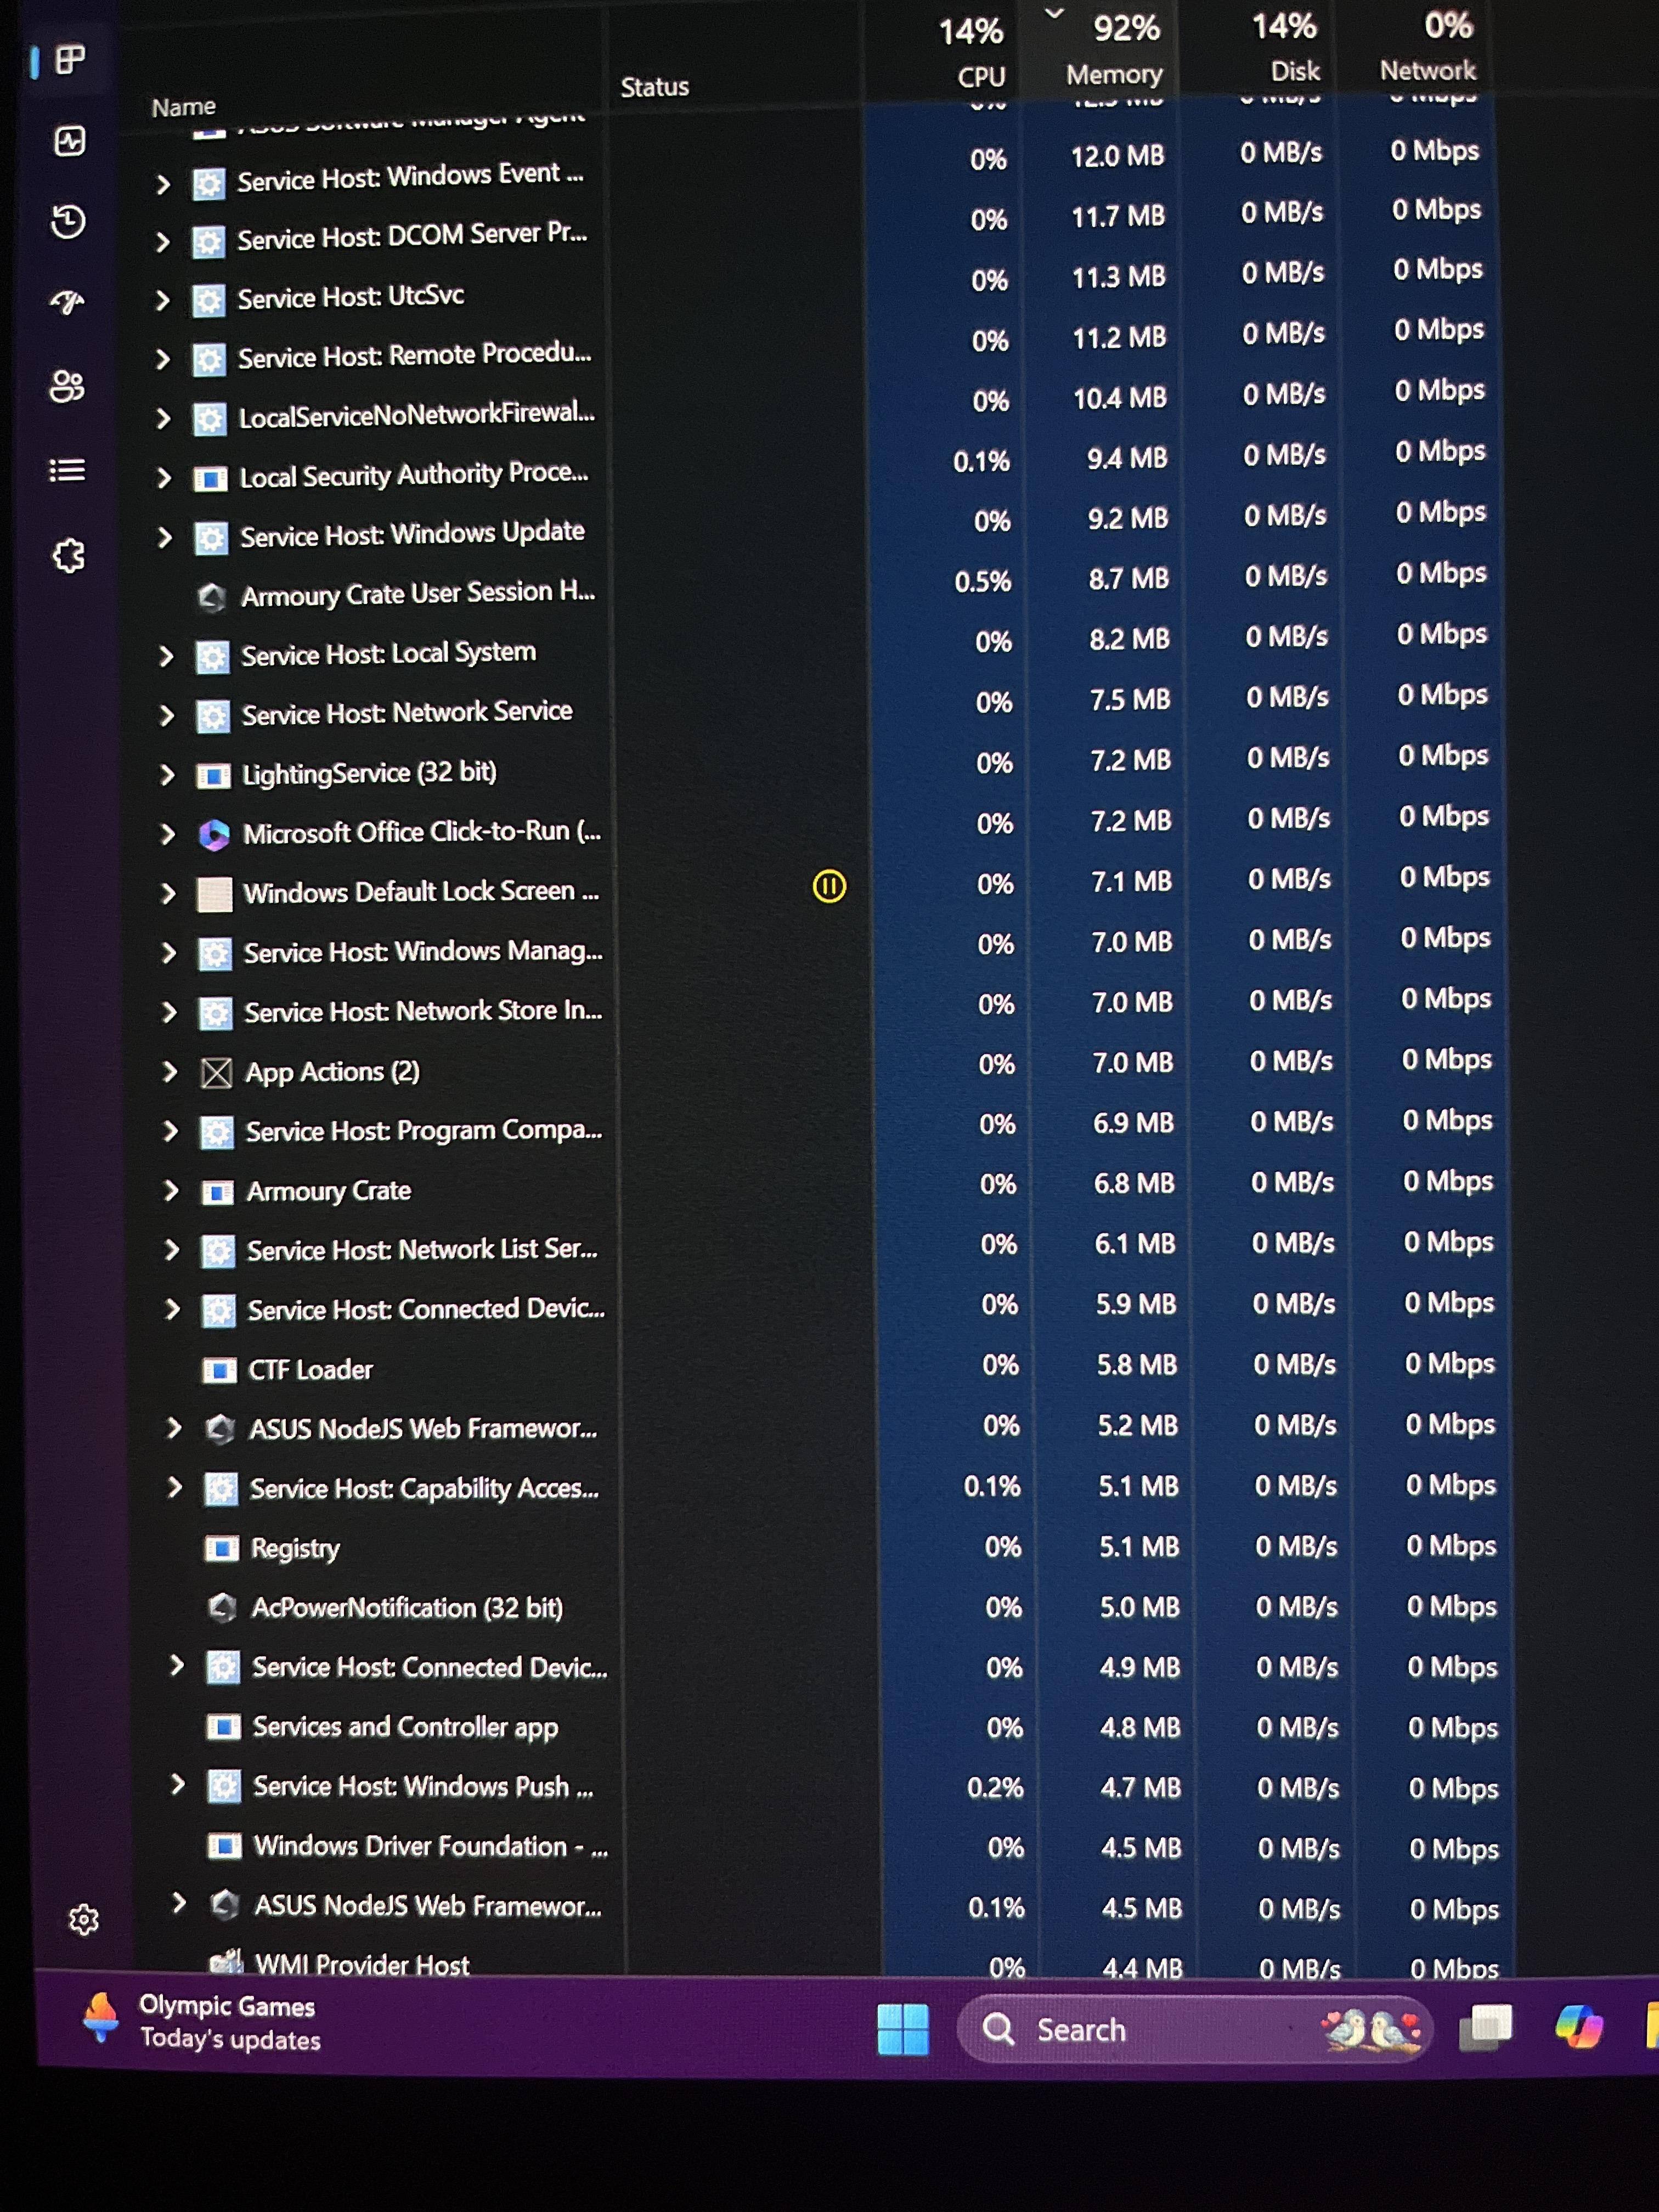Expand Service Host: Windows Event group
Viewport: 1659px width, 2212px height.
coord(163,184)
